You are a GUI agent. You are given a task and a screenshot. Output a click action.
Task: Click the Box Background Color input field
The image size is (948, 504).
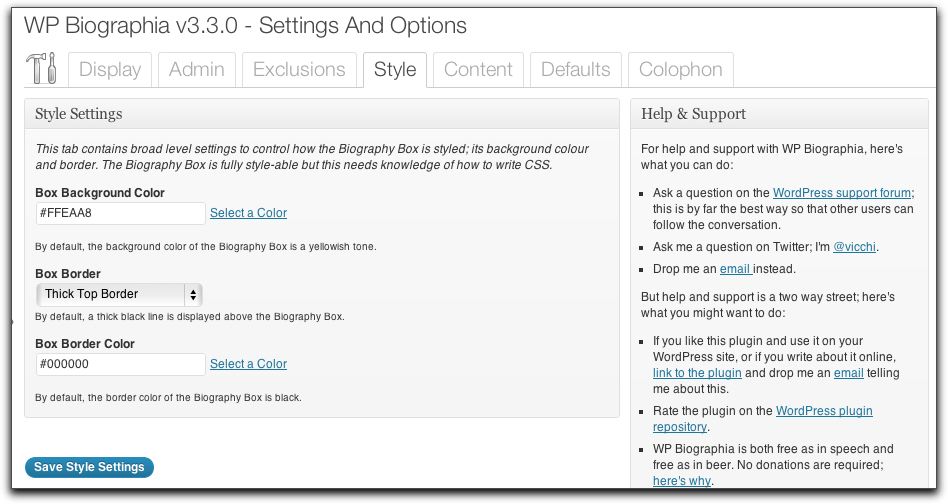[x=120, y=213]
